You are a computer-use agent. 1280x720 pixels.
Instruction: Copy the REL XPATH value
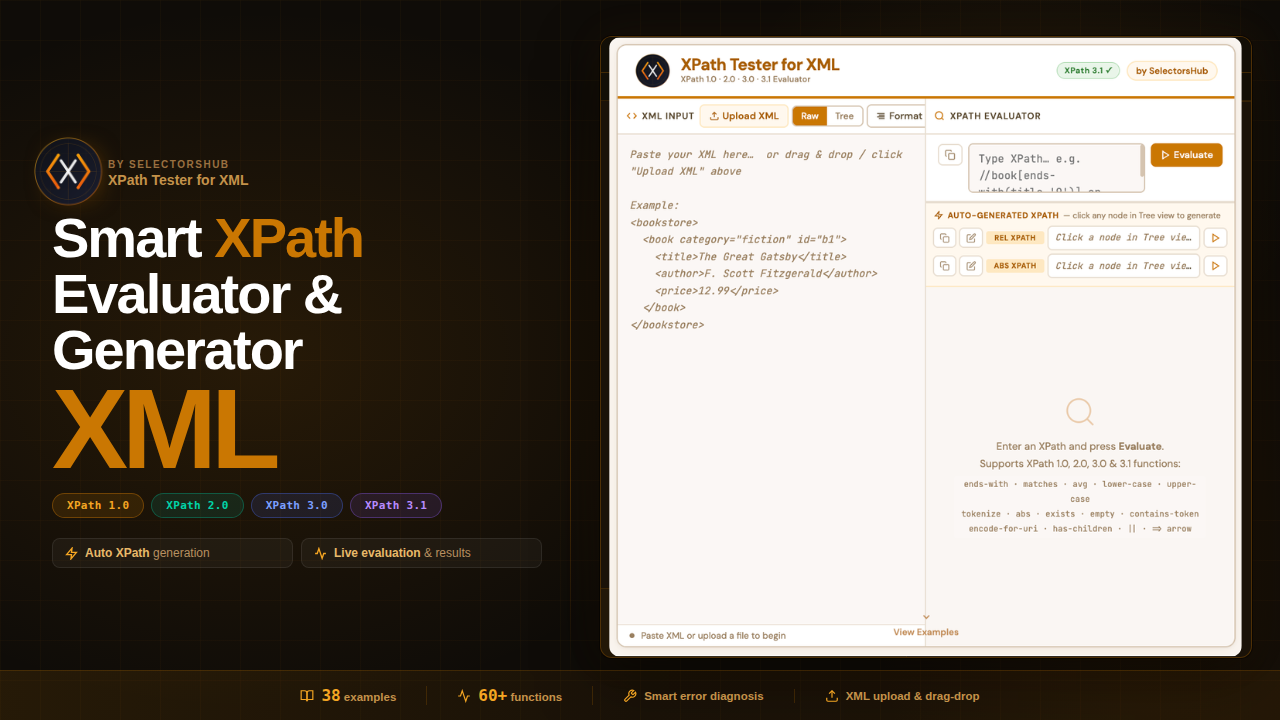pos(944,238)
